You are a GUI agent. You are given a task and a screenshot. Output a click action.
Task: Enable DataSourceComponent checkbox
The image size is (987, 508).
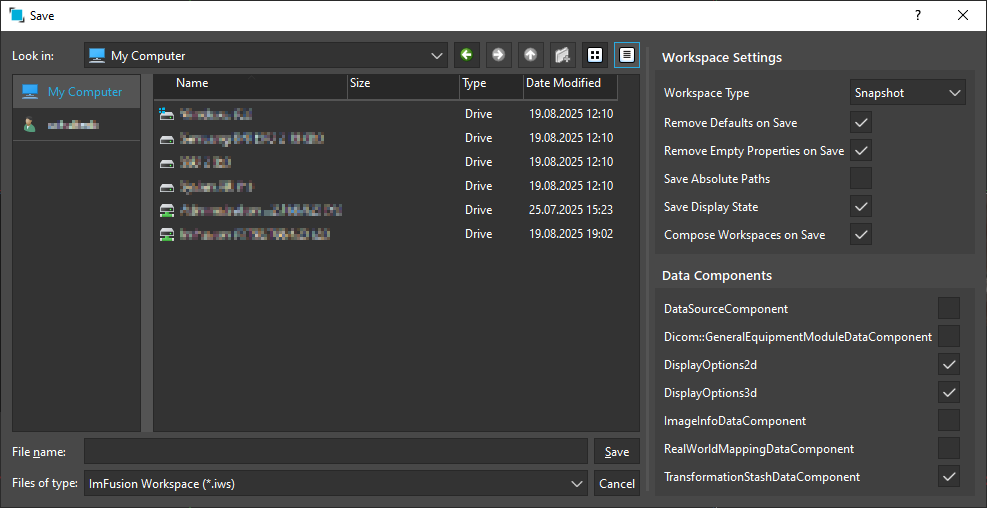click(949, 308)
